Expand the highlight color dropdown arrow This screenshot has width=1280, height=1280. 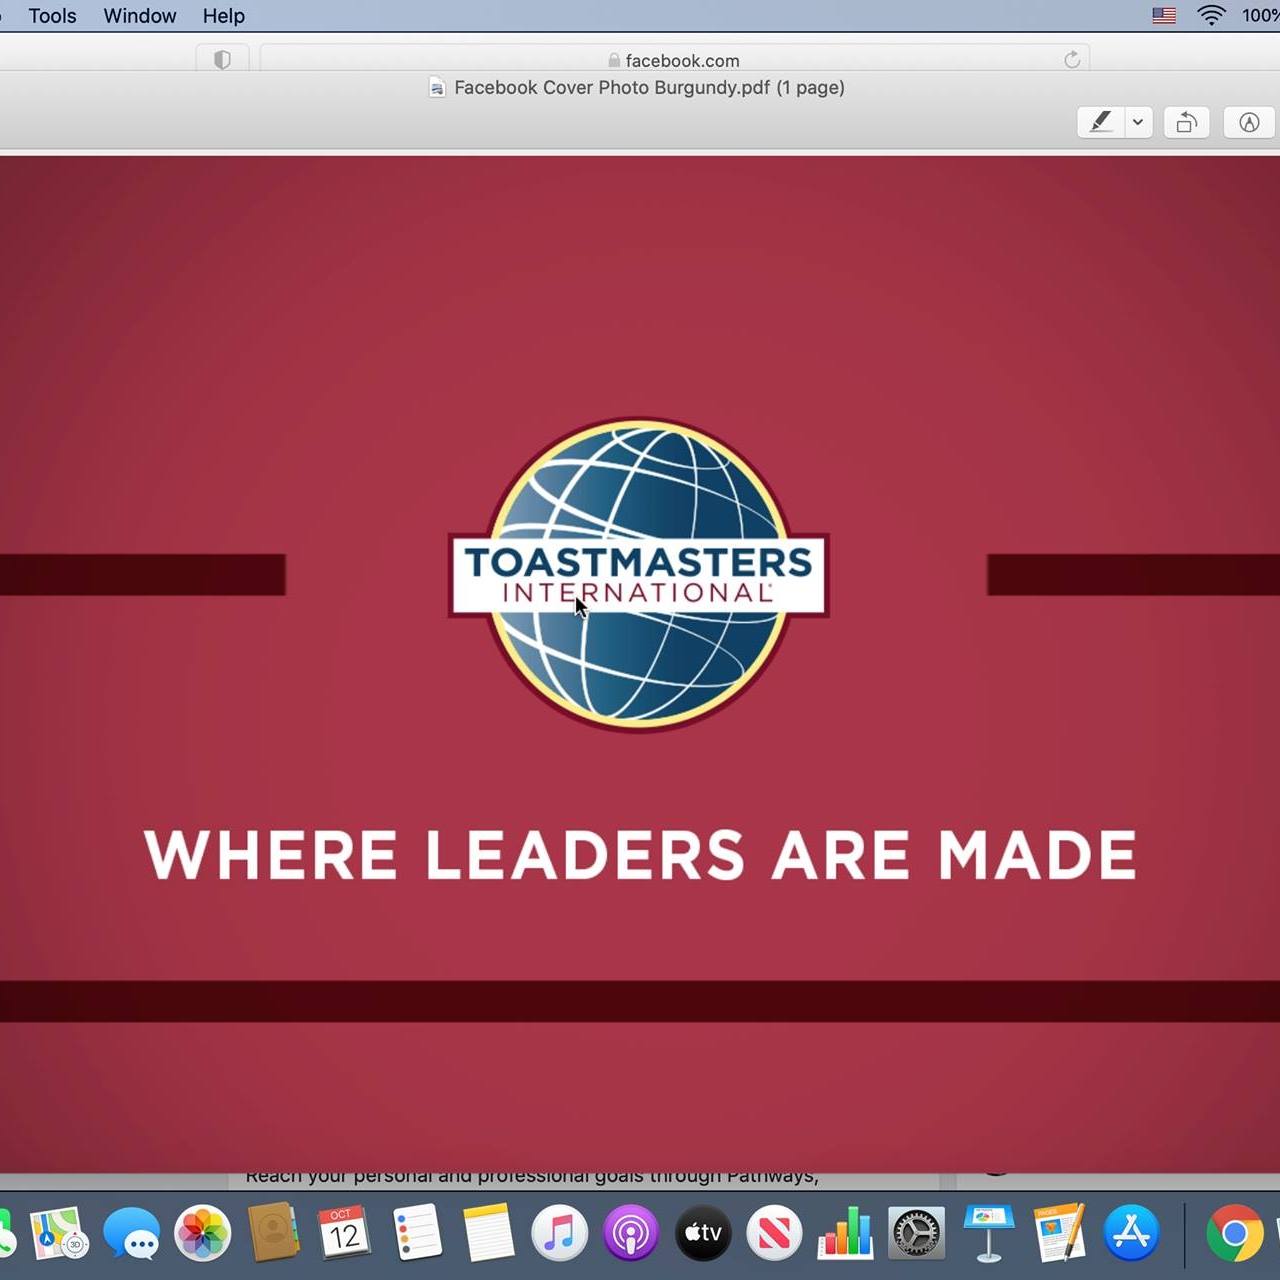tap(1138, 122)
